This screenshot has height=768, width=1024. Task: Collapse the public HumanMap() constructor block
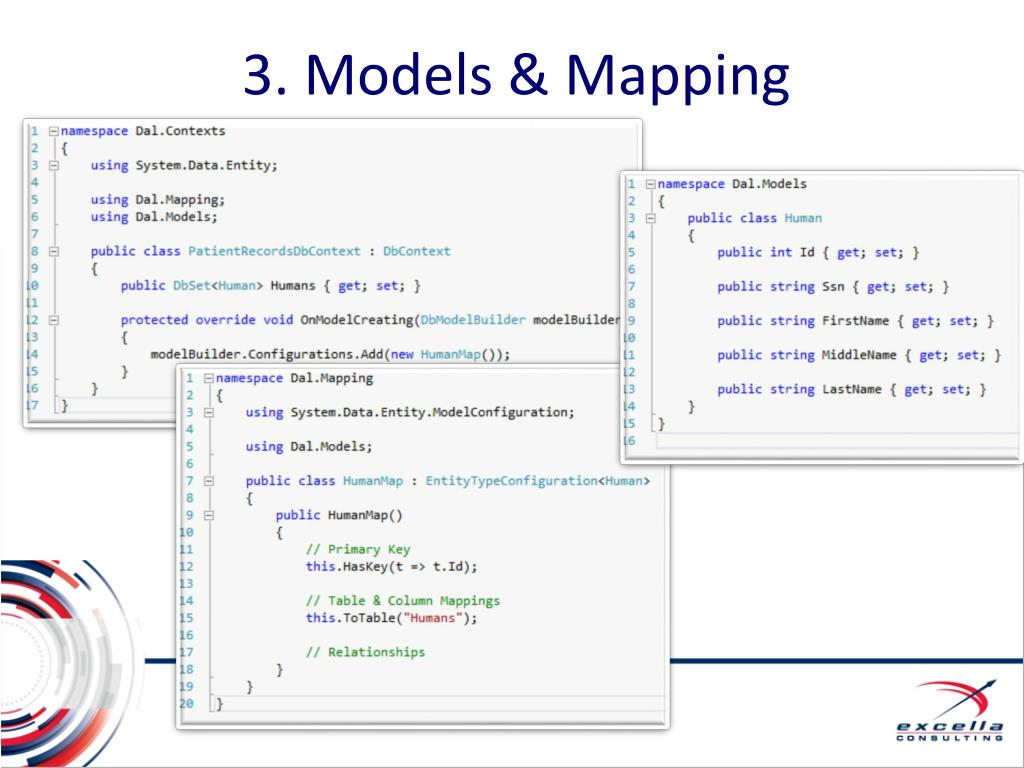tap(209, 515)
